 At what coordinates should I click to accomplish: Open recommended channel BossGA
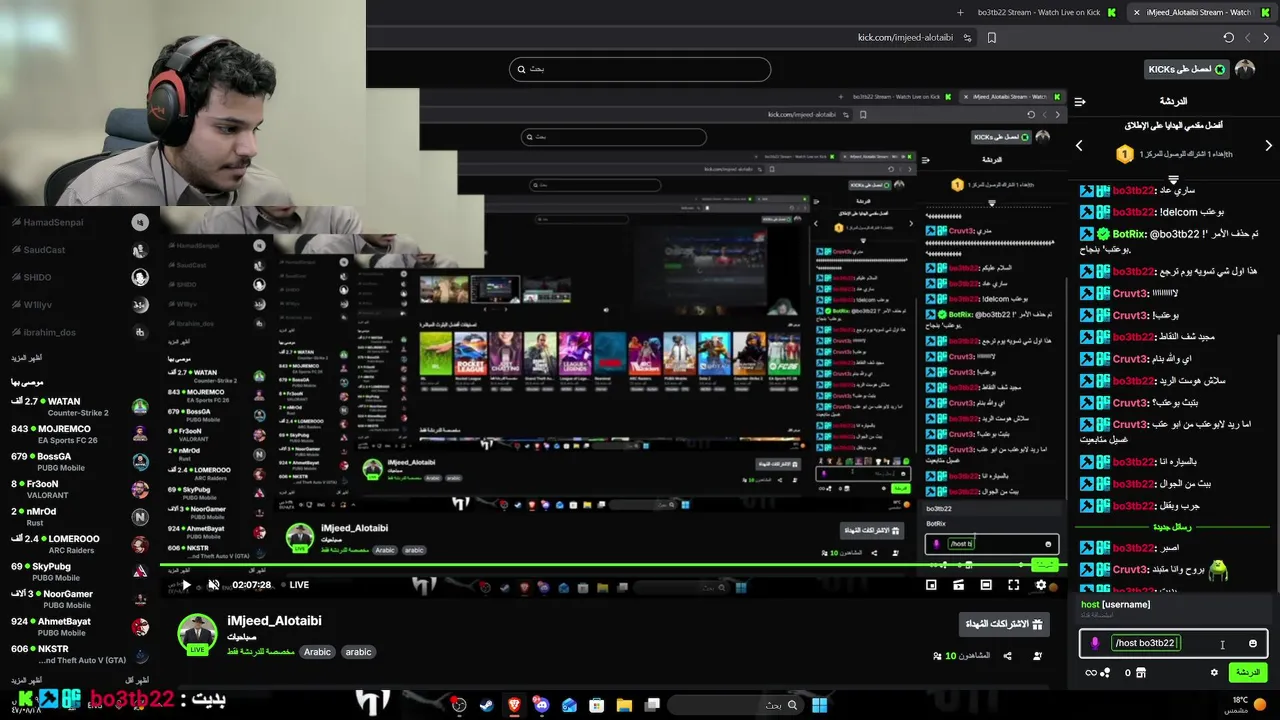pyautogui.click(x=80, y=462)
